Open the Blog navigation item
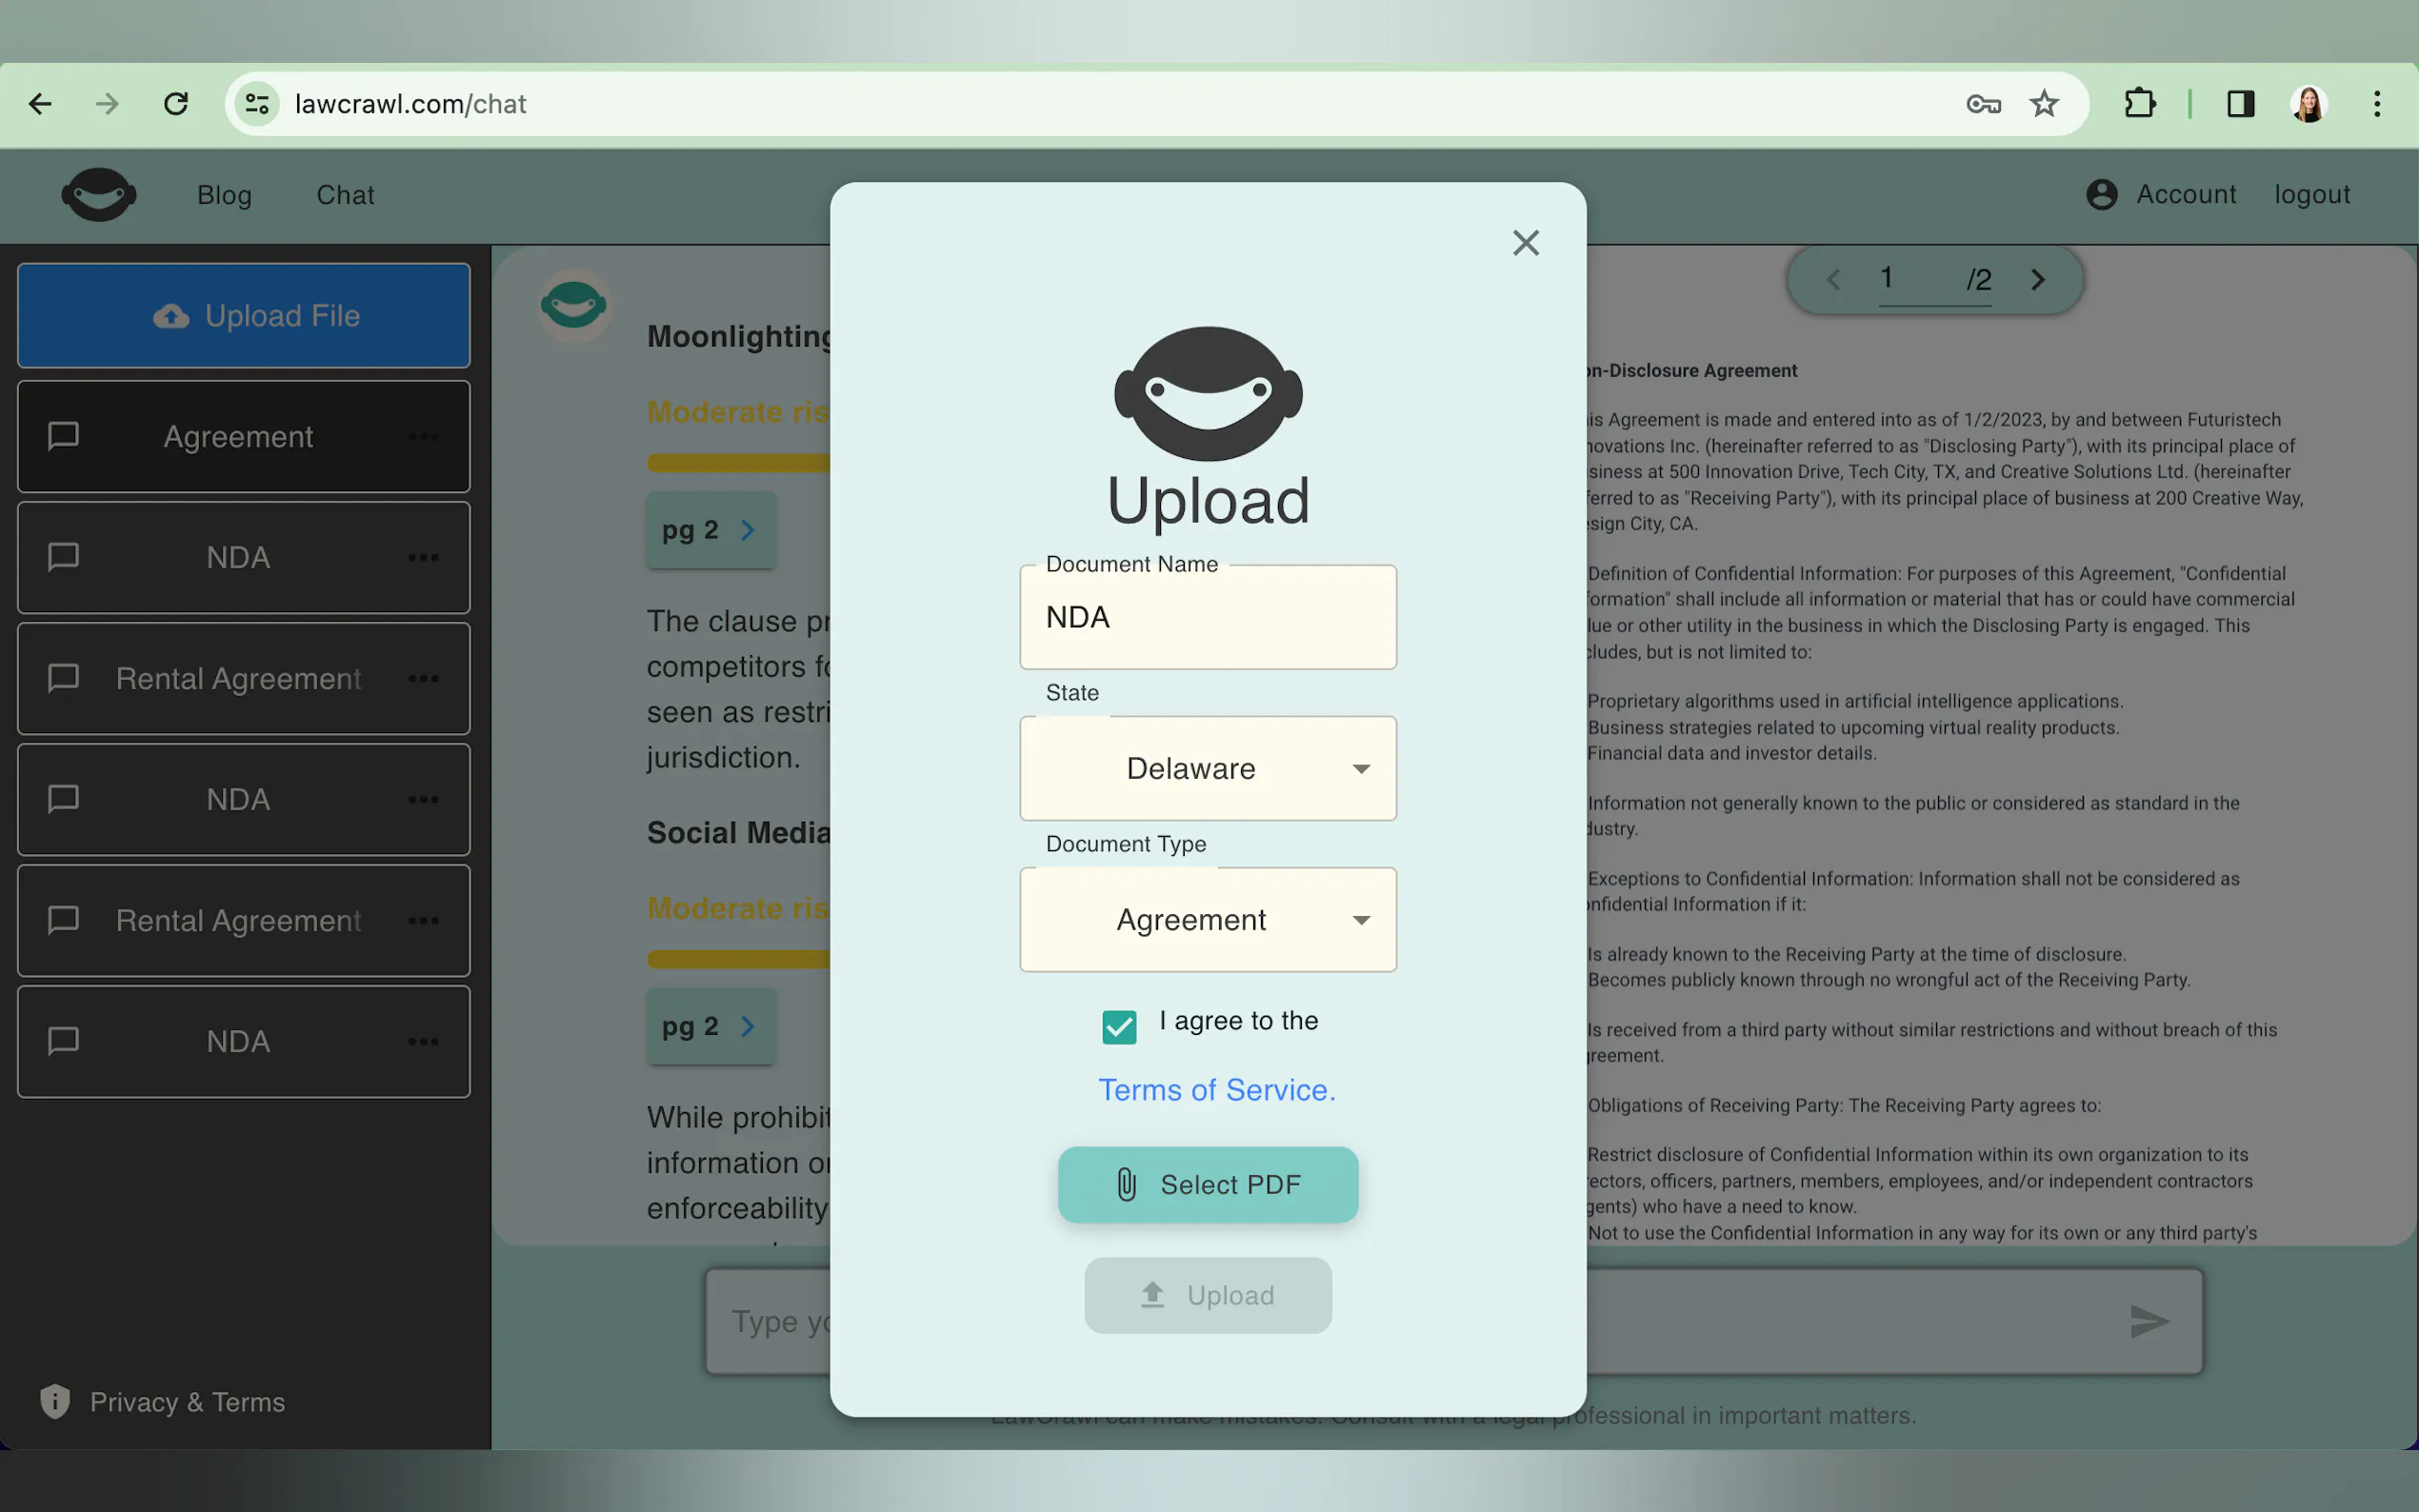2419x1512 pixels. [x=224, y=195]
